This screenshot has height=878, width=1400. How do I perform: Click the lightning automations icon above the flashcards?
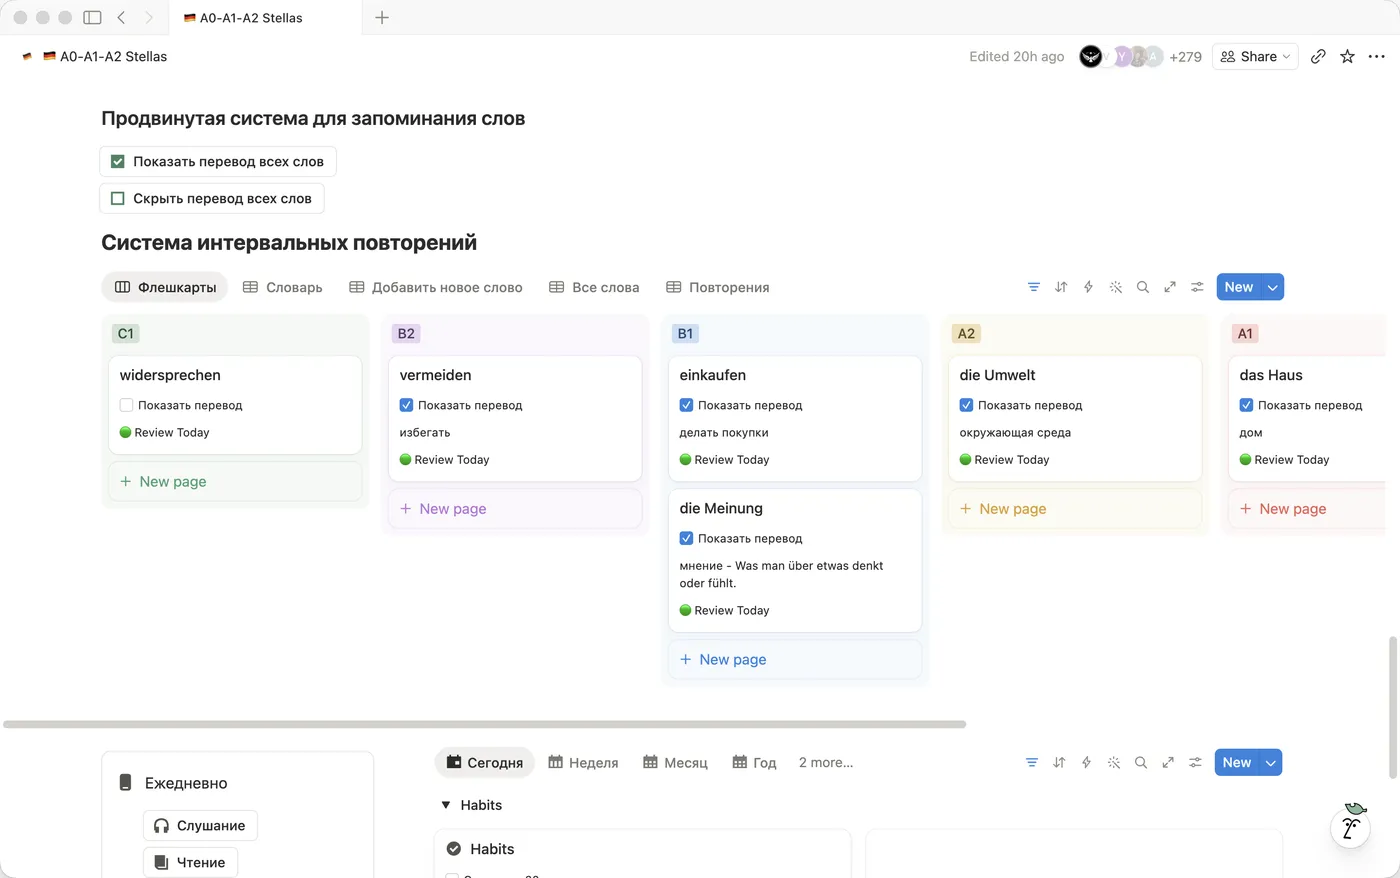tap(1088, 287)
